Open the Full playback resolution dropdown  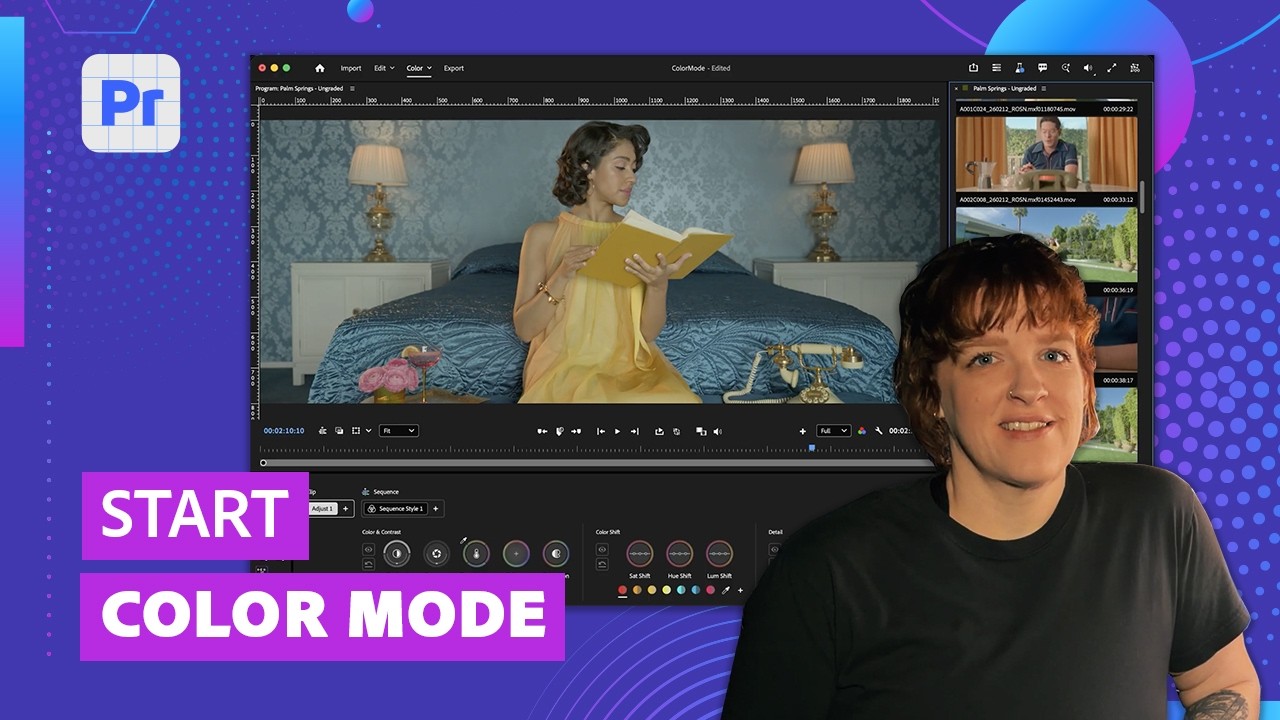[x=833, y=431]
